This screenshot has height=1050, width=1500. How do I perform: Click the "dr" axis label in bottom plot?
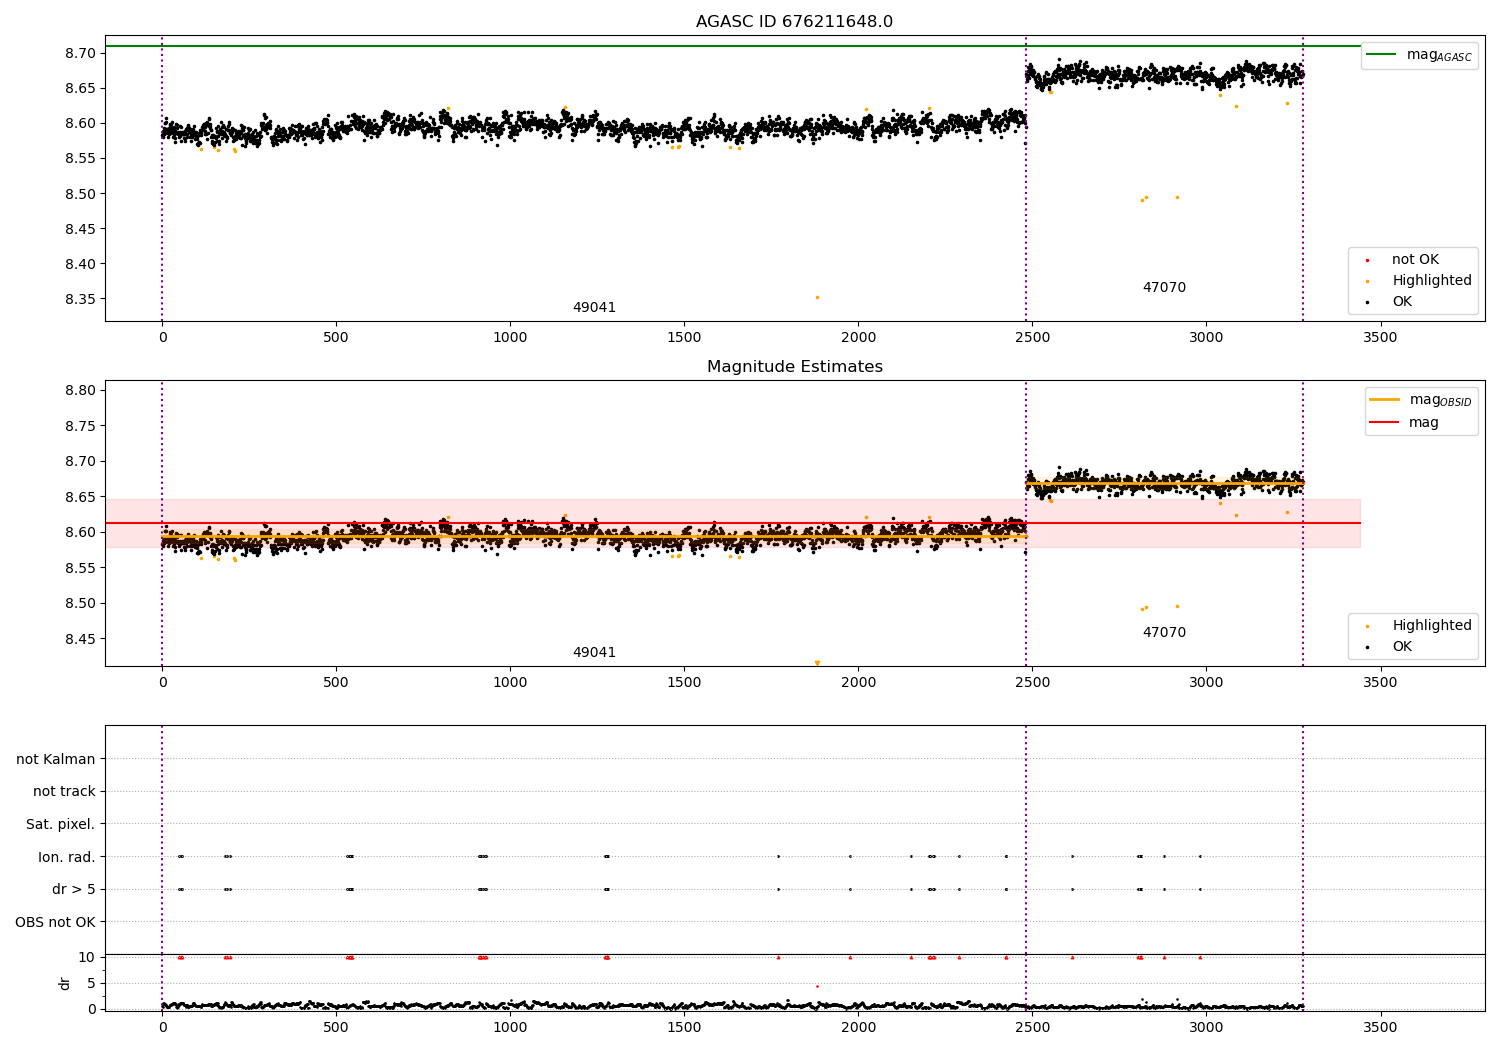(x=65, y=983)
